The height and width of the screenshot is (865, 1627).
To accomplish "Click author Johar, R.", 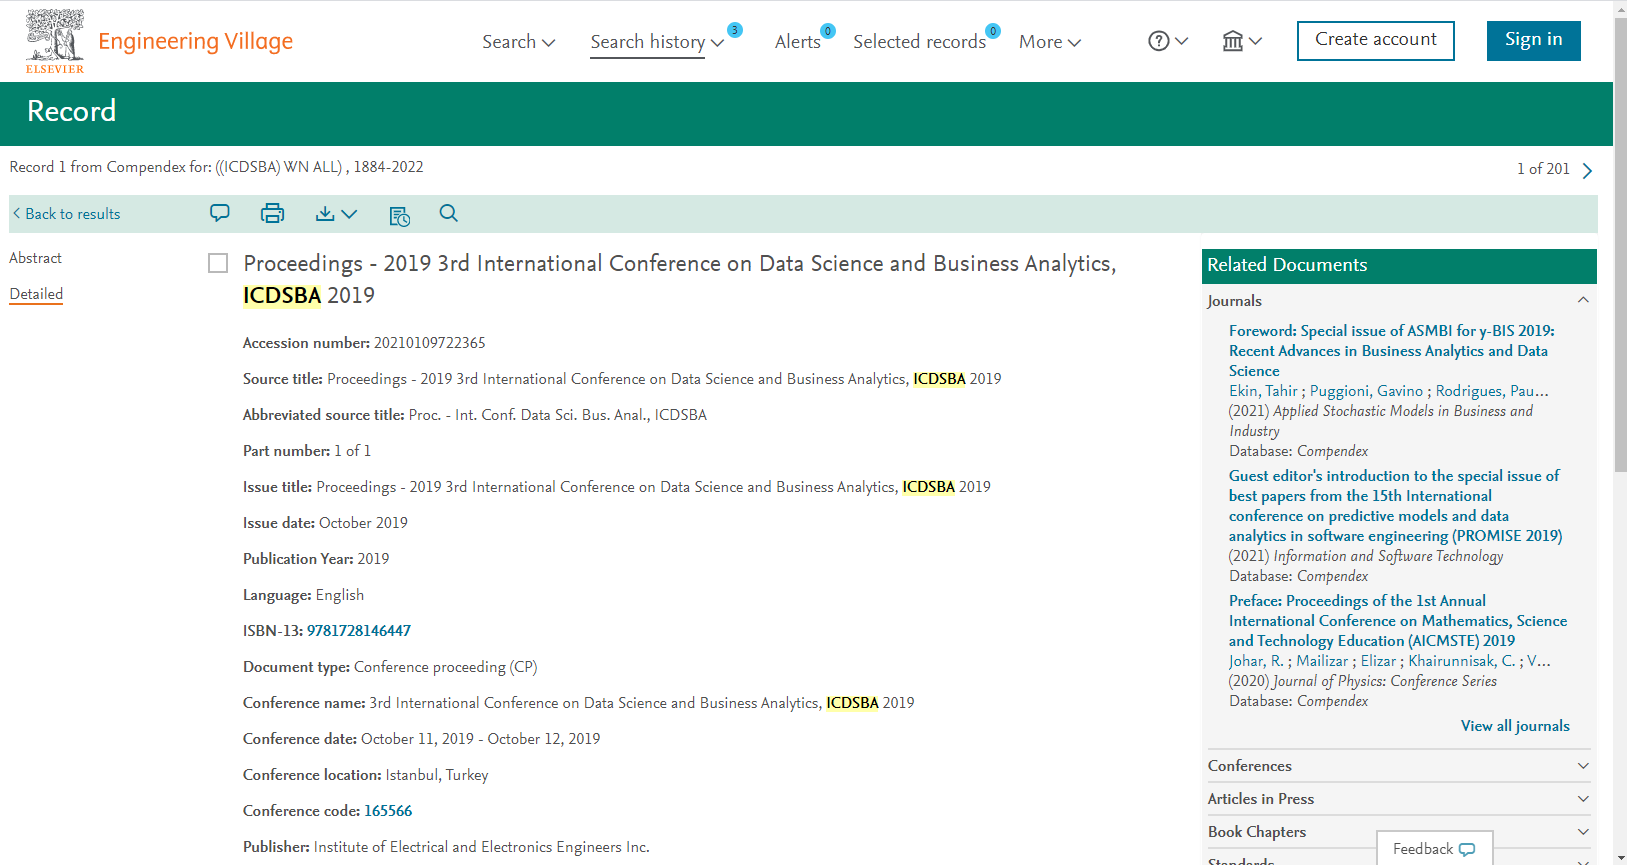I will tap(1256, 661).
